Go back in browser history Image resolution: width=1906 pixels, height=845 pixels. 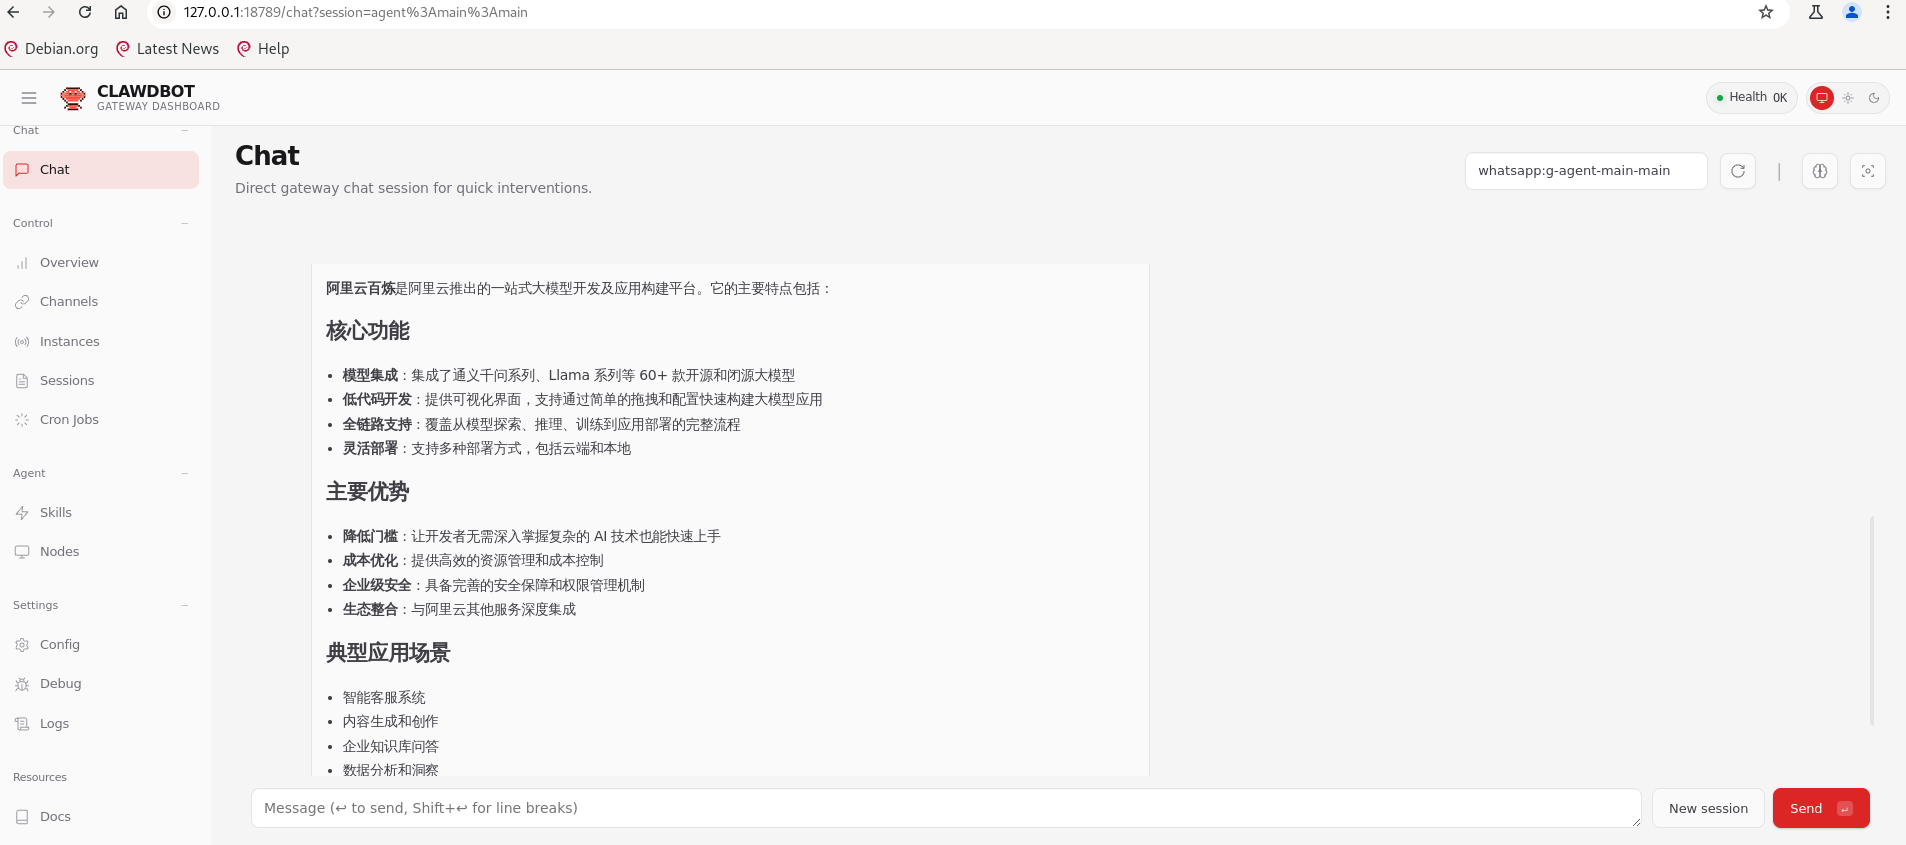(x=13, y=12)
